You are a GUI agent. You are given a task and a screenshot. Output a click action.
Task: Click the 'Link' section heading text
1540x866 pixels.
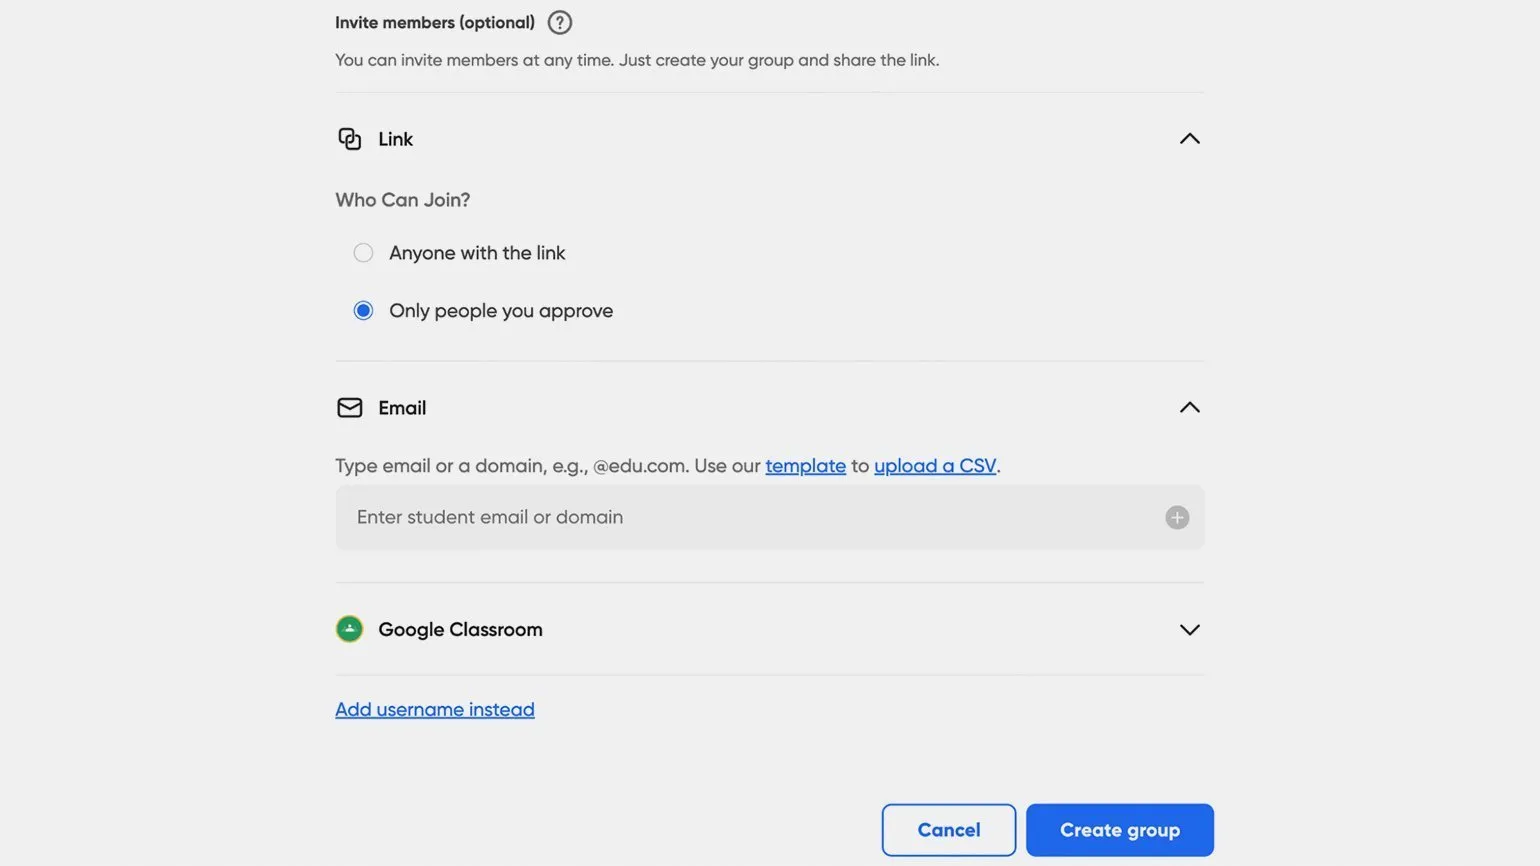point(395,139)
